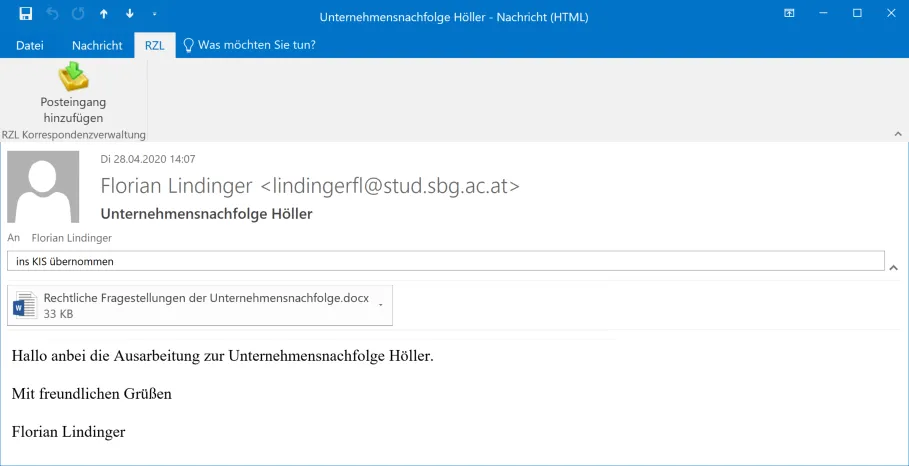Image resolution: width=909 pixels, height=466 pixels.
Task: Switch to the Nachricht ribbon tab
Action: coord(97,45)
